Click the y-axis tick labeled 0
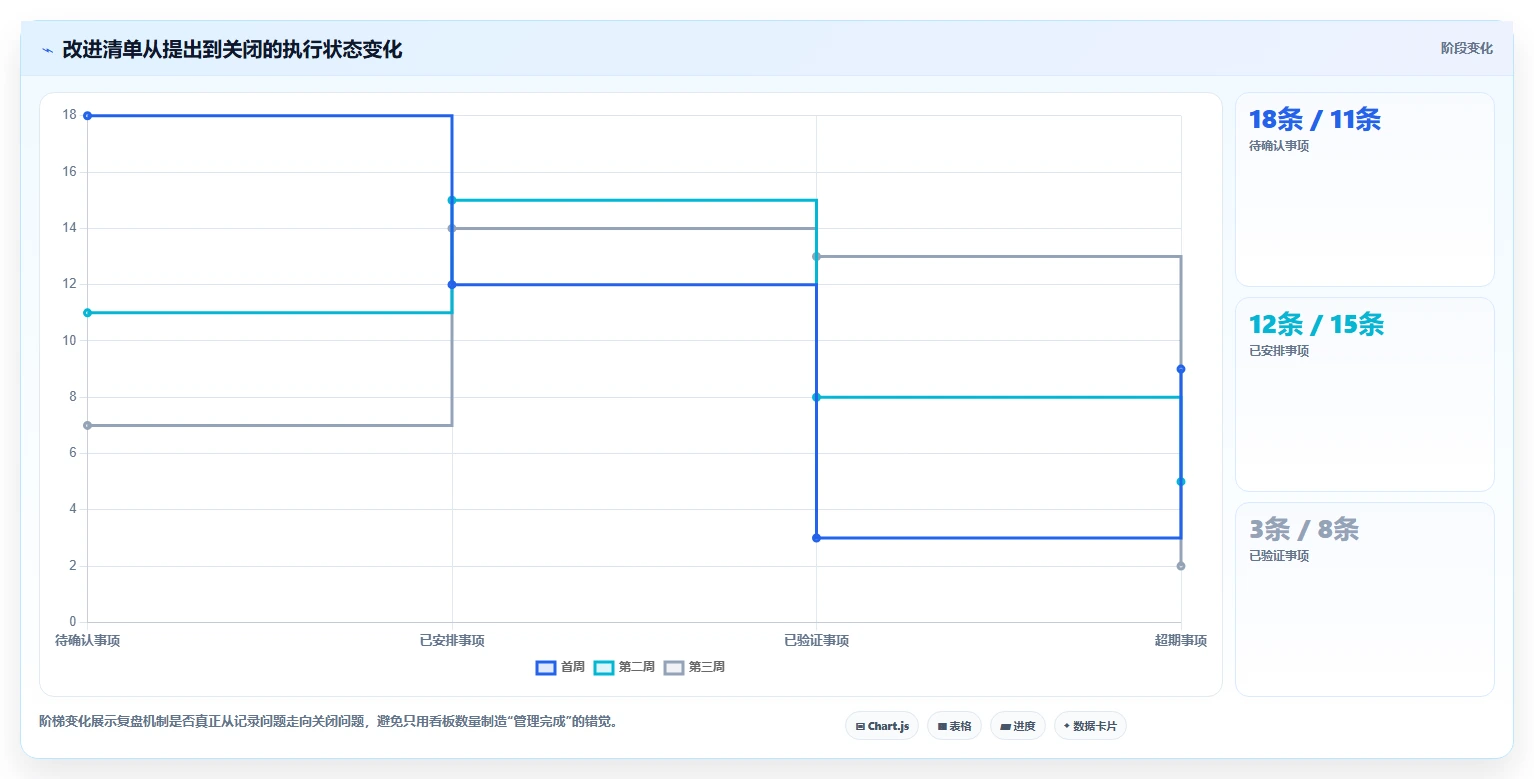1534x779 pixels. pos(72,622)
